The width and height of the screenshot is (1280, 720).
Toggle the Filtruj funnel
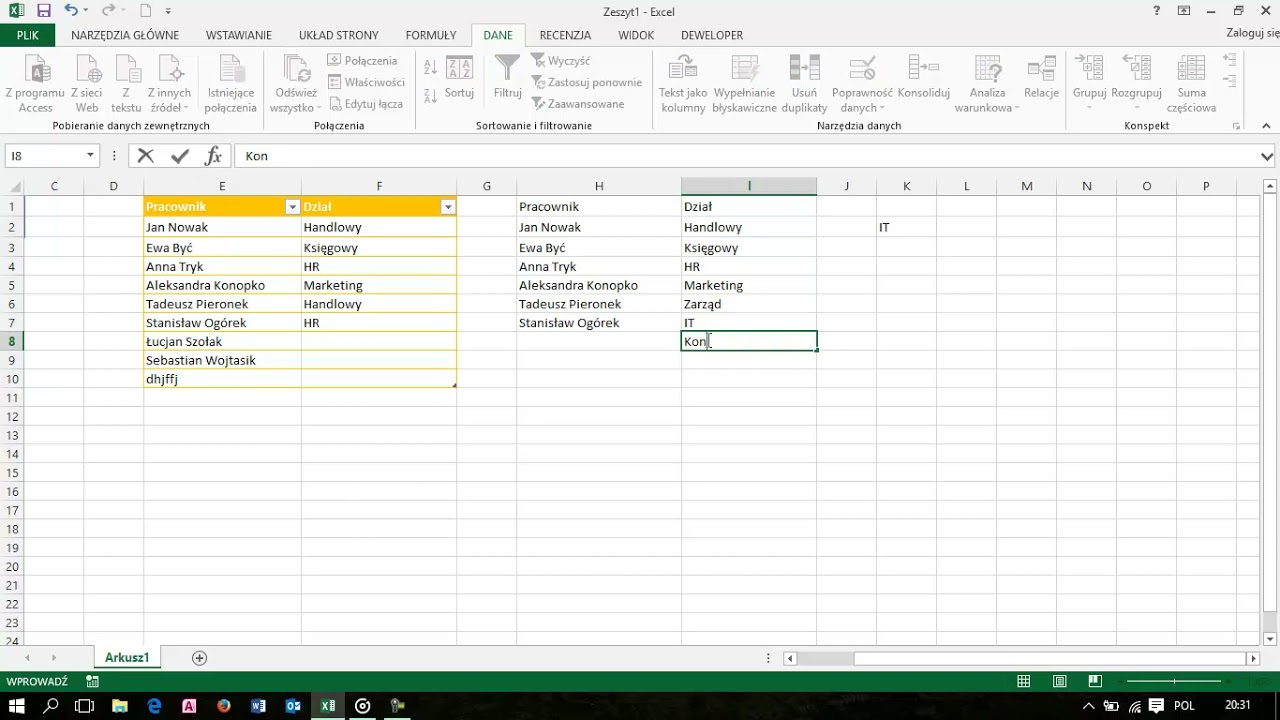tap(507, 76)
